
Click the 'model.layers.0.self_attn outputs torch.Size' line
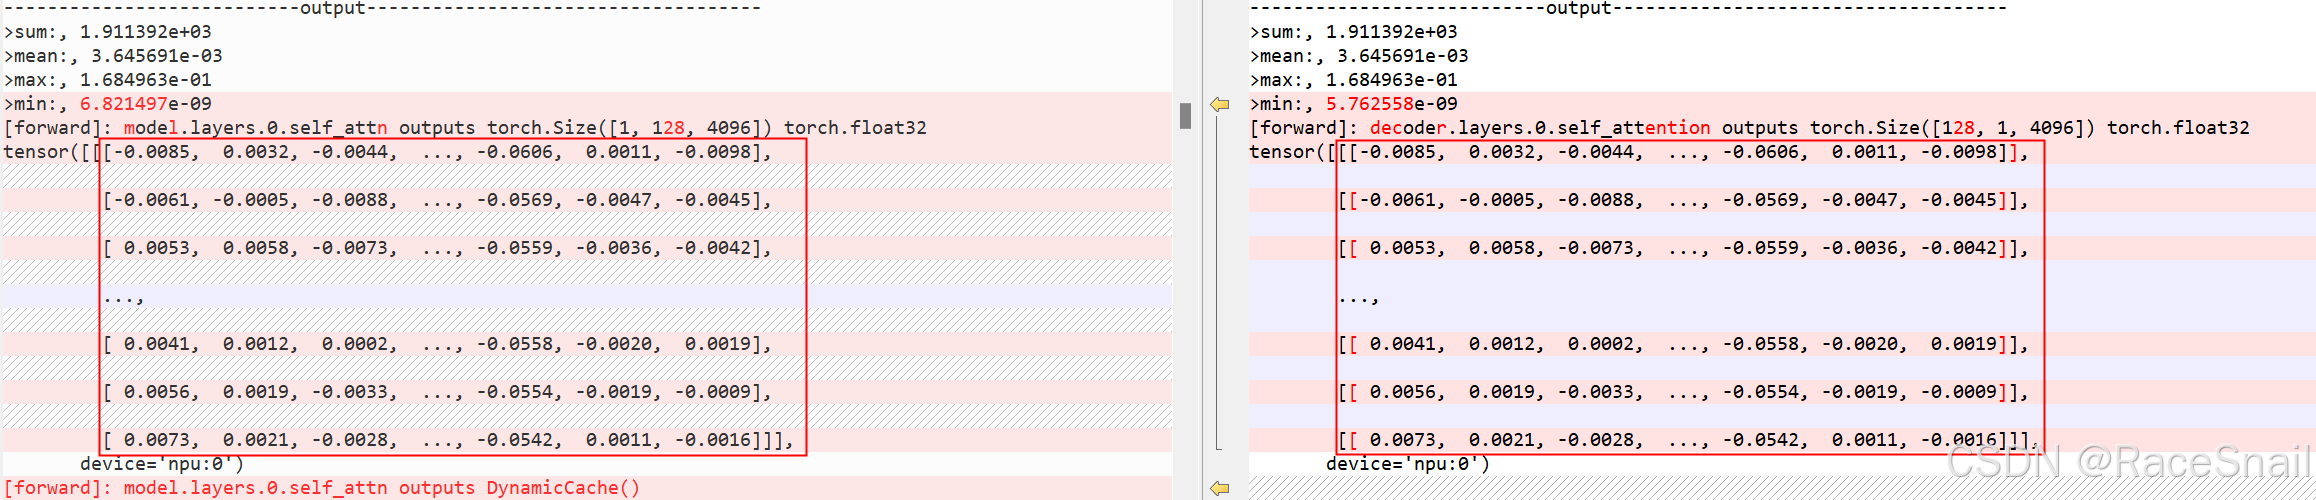pos(465,128)
